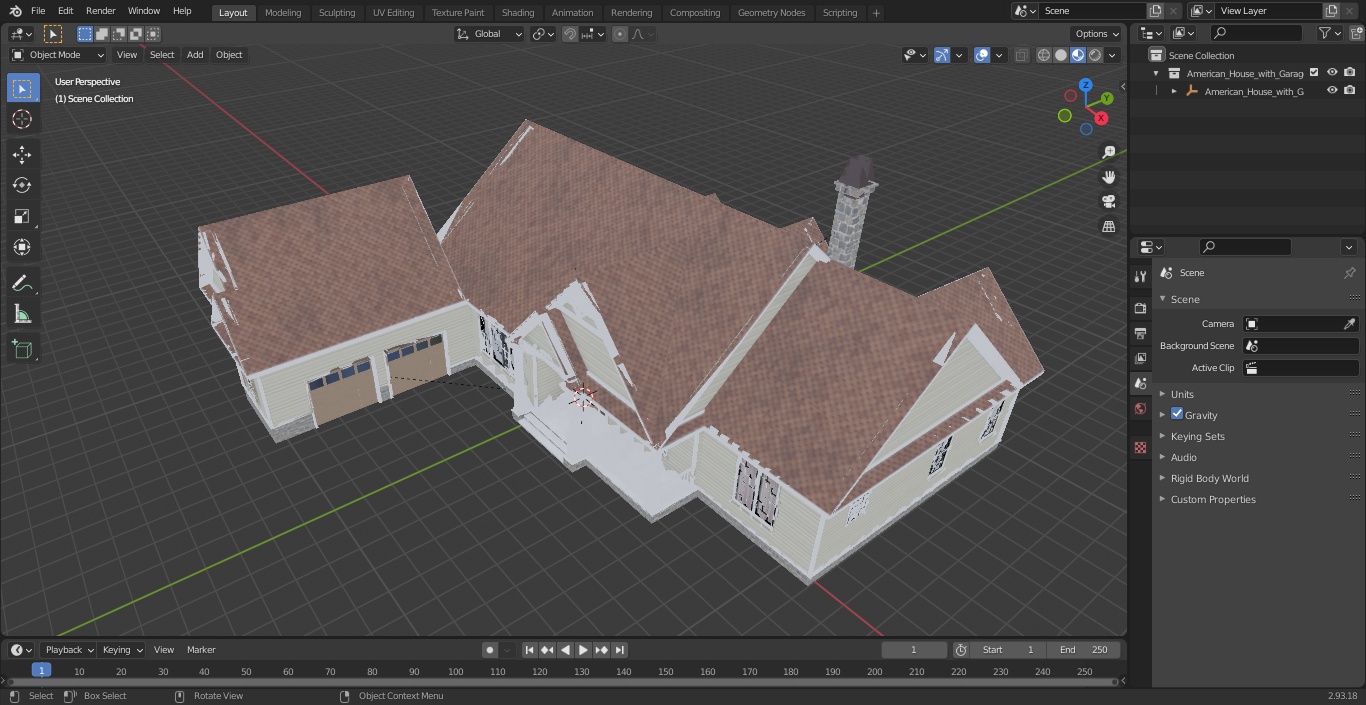Image resolution: width=1366 pixels, height=705 pixels.
Task: Expand the Audio panel
Action: click(1184, 457)
